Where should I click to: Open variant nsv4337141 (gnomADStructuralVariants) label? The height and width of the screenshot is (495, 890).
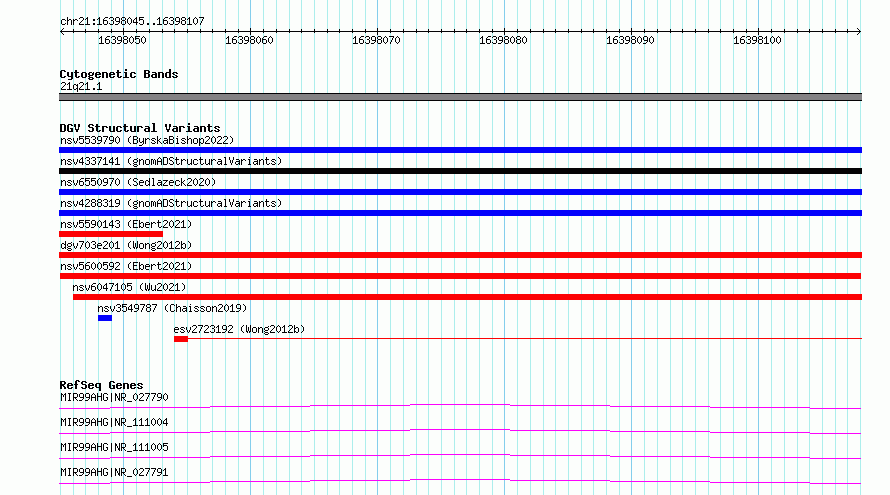[x=171, y=161]
